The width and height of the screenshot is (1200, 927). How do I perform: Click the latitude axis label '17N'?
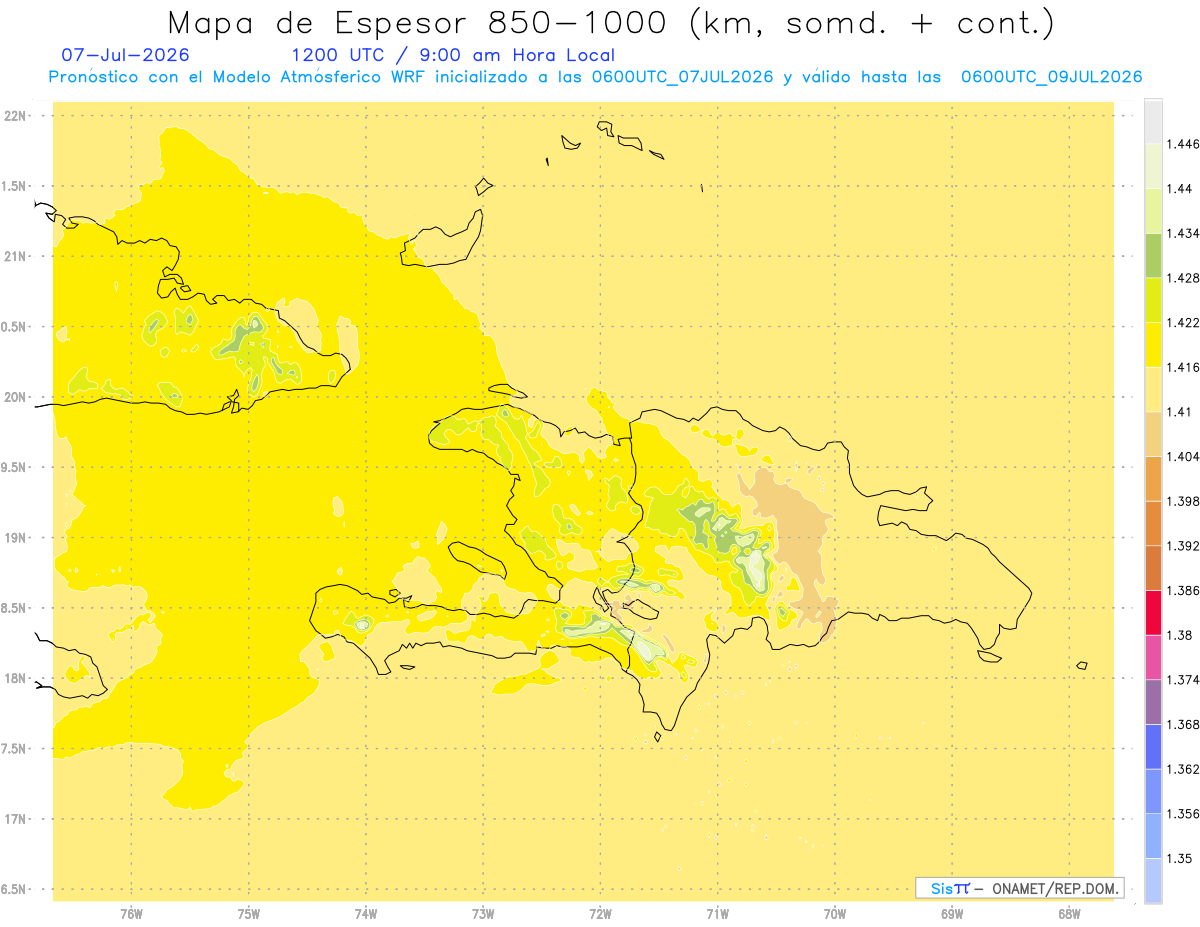[x=16, y=819]
